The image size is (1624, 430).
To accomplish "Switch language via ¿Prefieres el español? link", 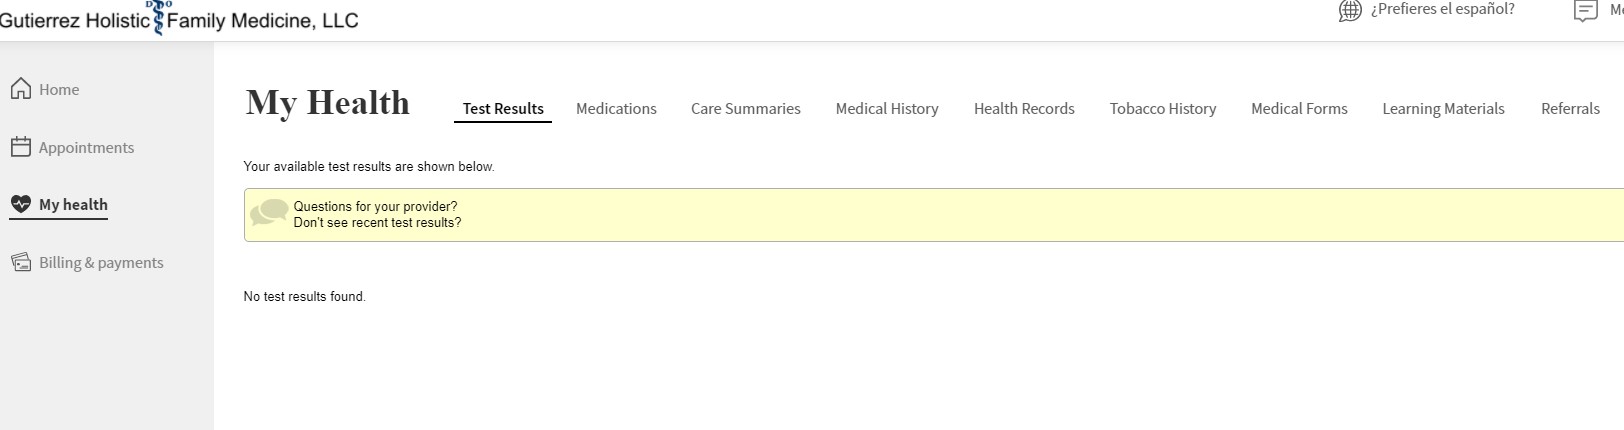I will (x=1442, y=9).
